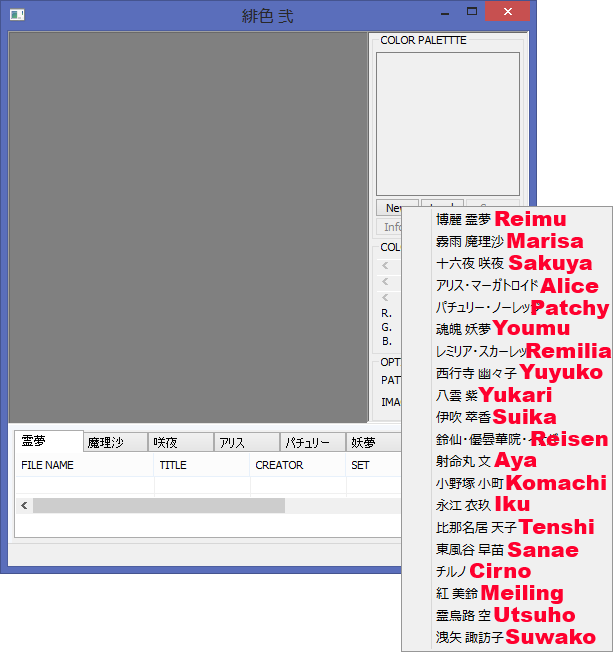Switch to the 霊夢 tab
The width and height of the screenshot is (613, 652).
click(x=49, y=441)
